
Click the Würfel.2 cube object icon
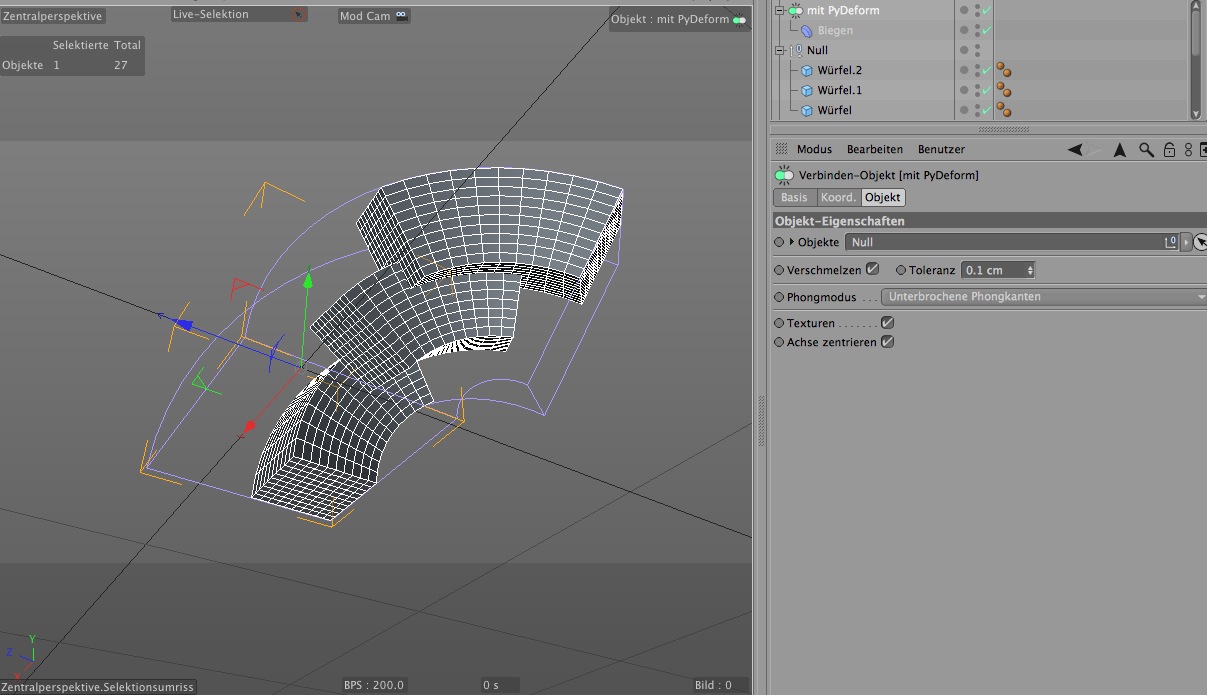pos(807,71)
